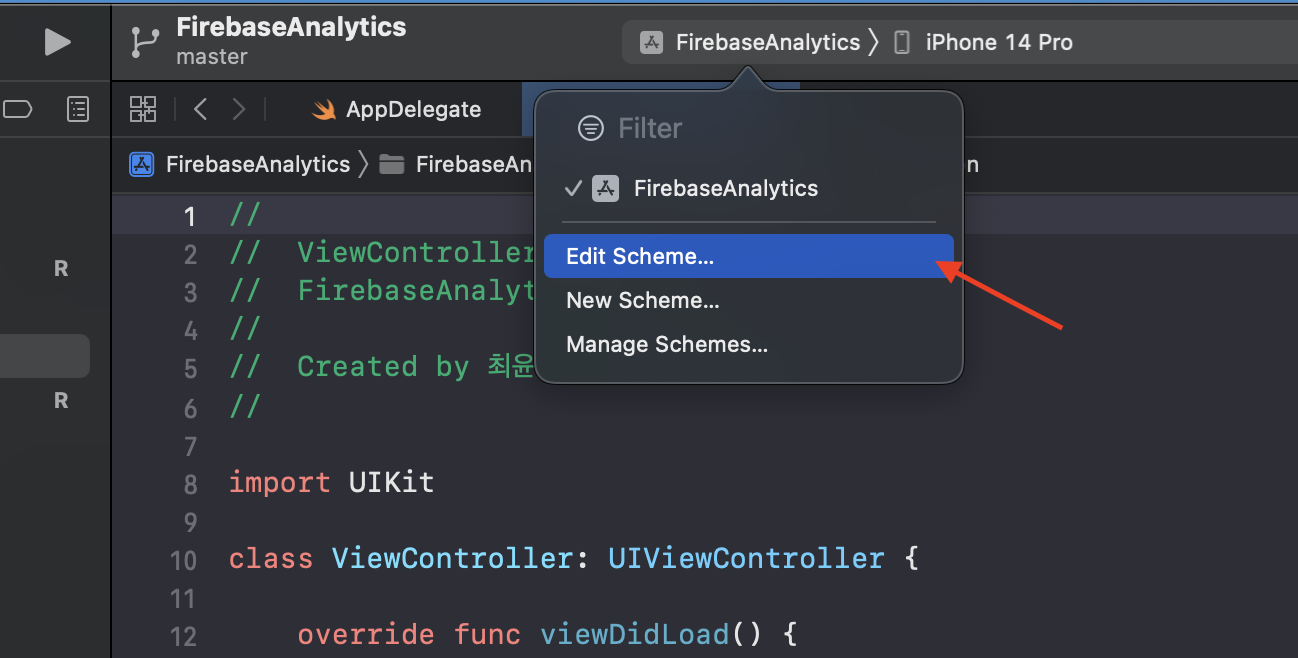Open the document outline list icon
Viewport: 1298px width, 658px height.
point(78,109)
